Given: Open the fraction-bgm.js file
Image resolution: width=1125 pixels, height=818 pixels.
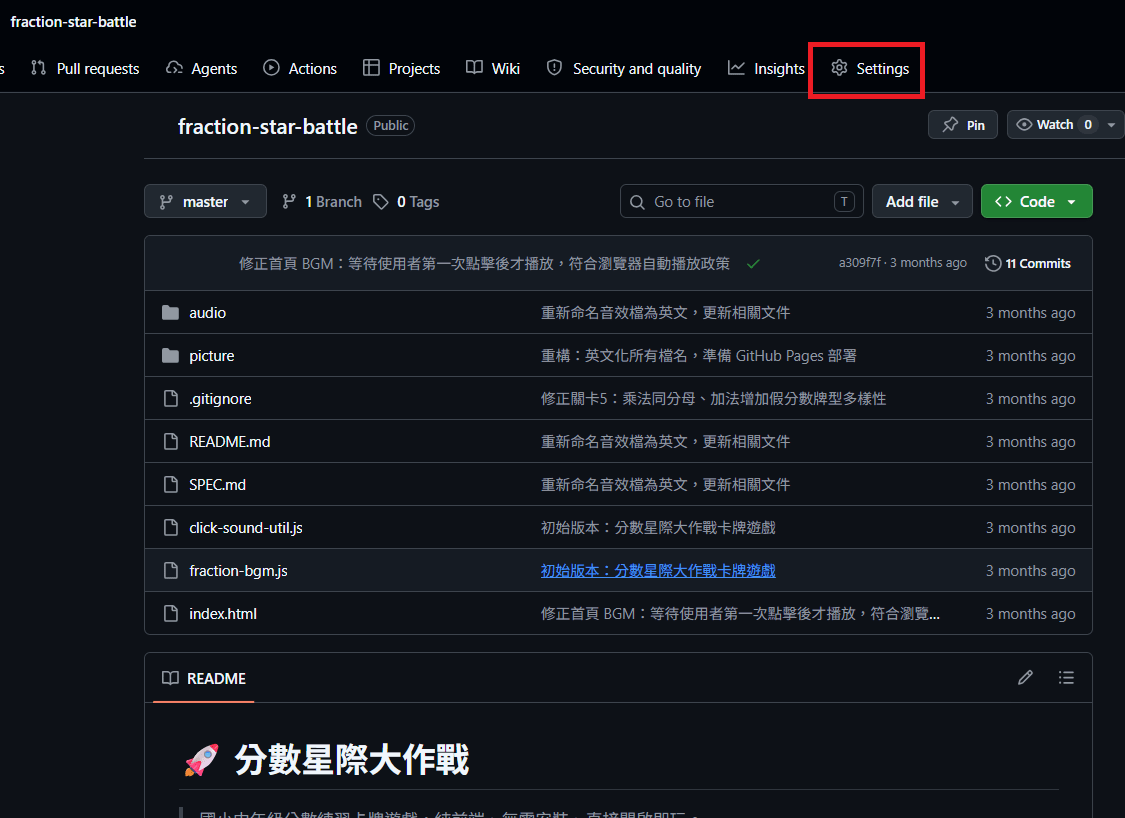Looking at the screenshot, I should click(238, 571).
